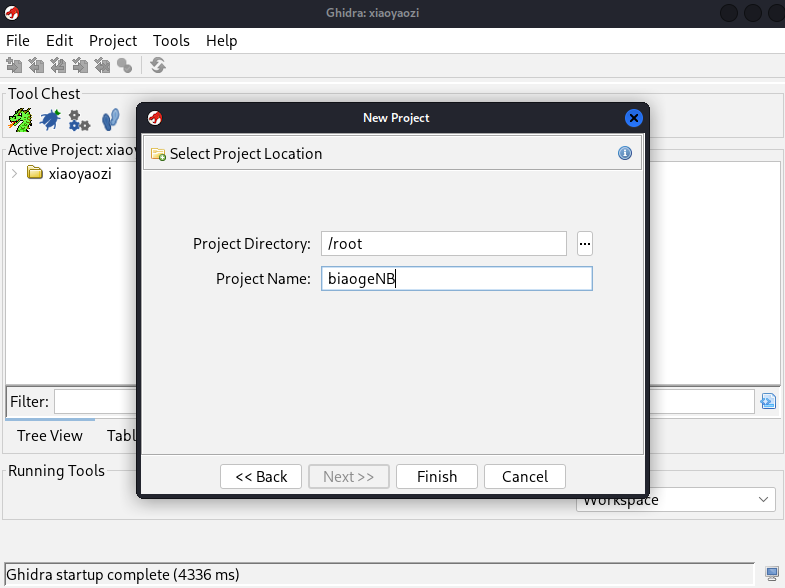Close the New Project dialog

[633, 118]
